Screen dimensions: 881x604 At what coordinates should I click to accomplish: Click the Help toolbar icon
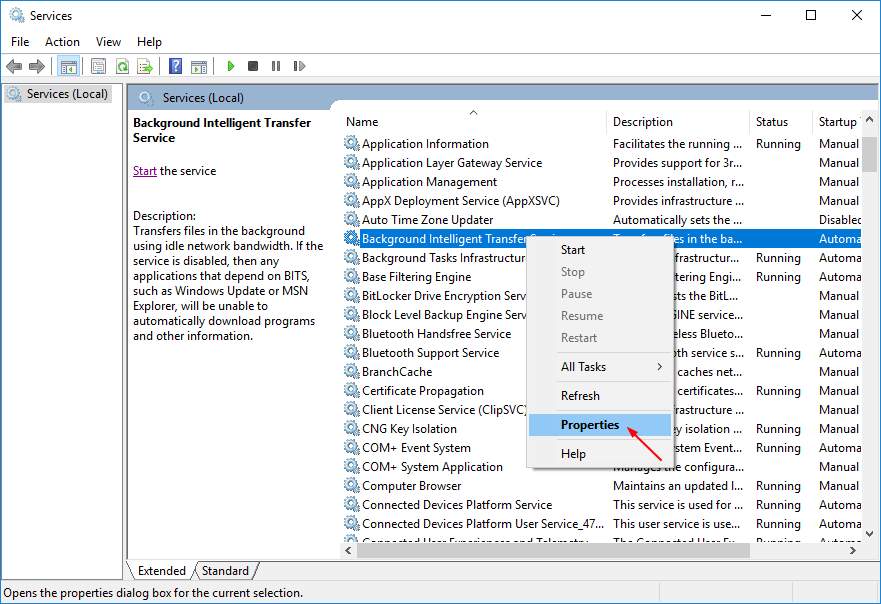(x=174, y=66)
